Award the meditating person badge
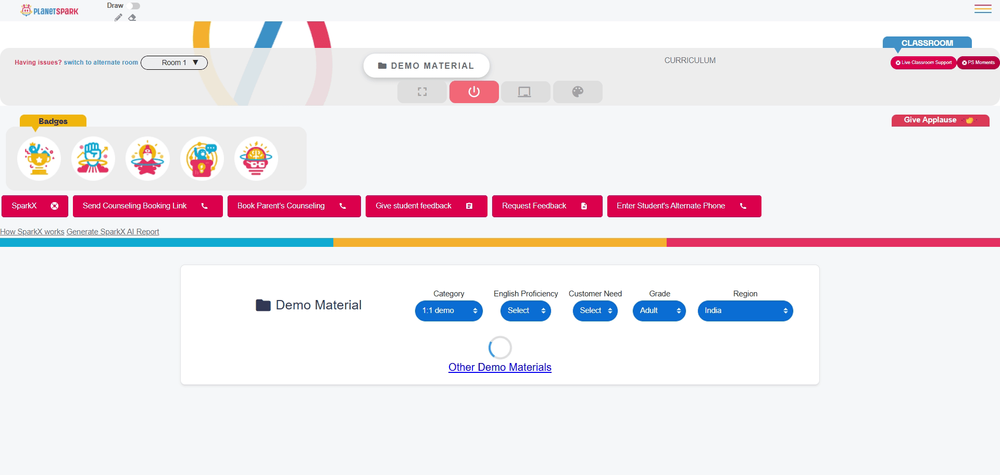Viewport: 1000px width, 475px height. (x=147, y=159)
